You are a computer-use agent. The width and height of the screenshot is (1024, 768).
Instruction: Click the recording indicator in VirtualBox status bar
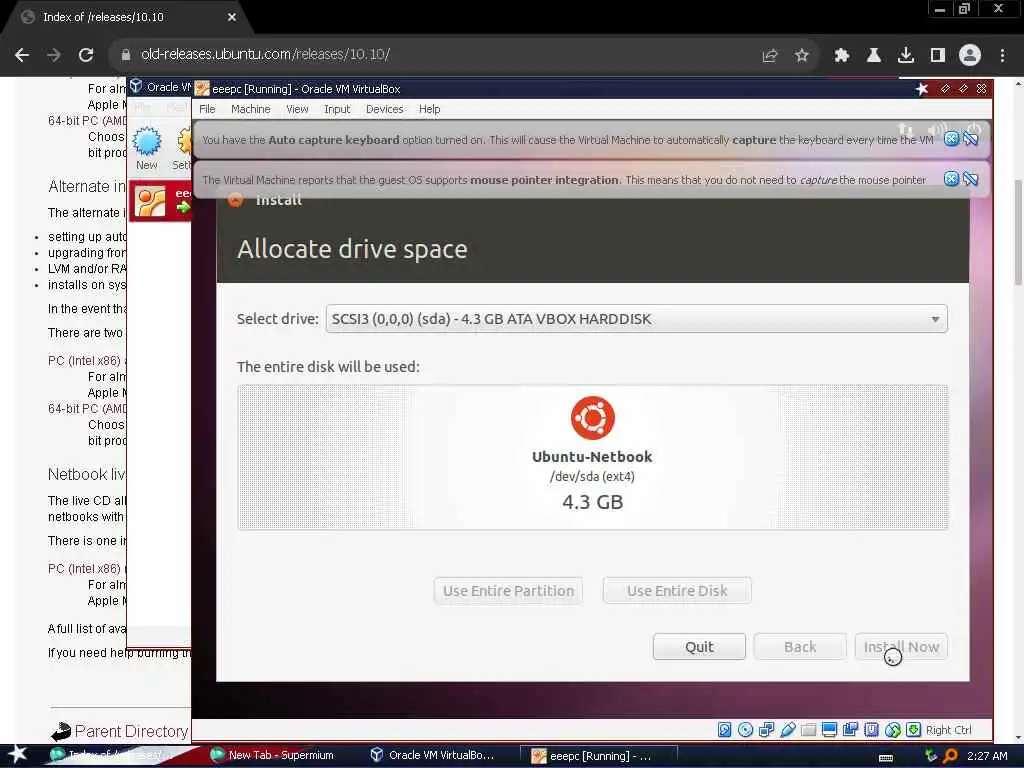click(x=850, y=729)
